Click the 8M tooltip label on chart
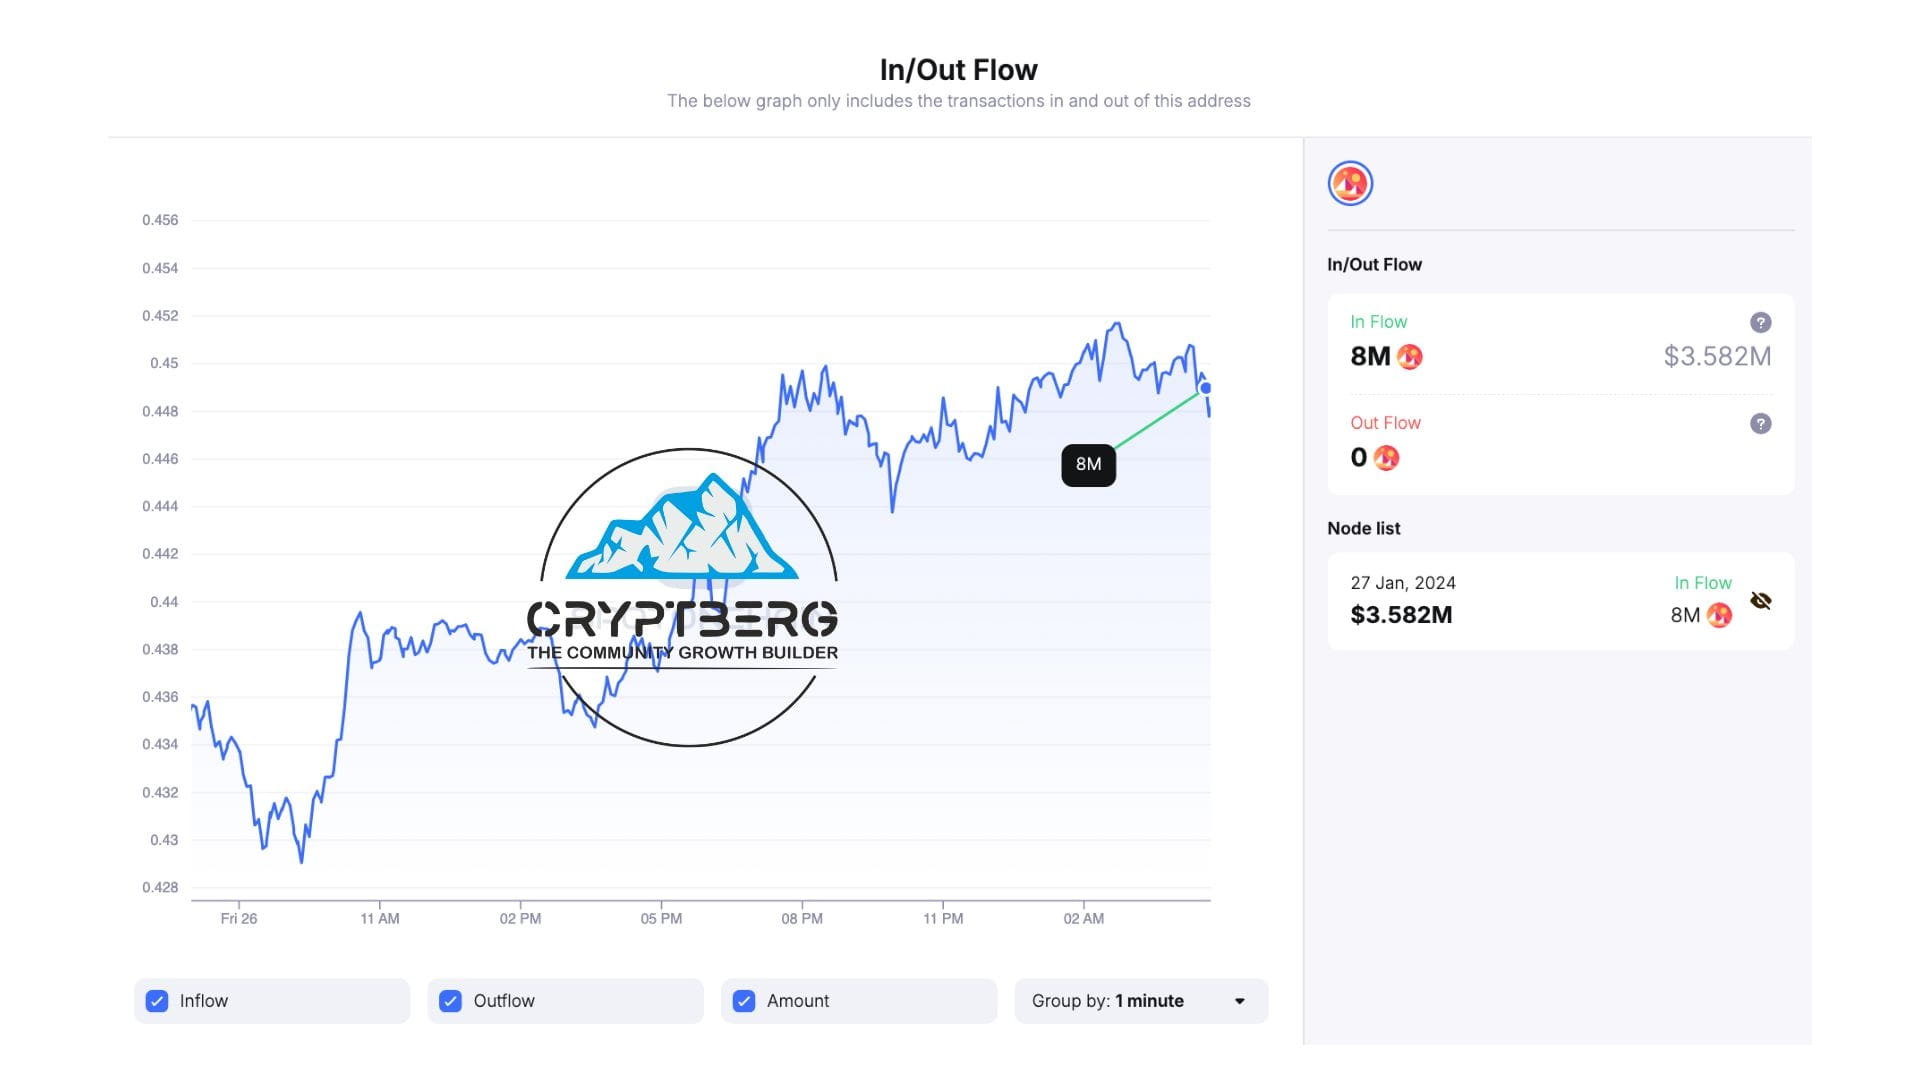The height and width of the screenshot is (1080, 1920). pos(1088,465)
